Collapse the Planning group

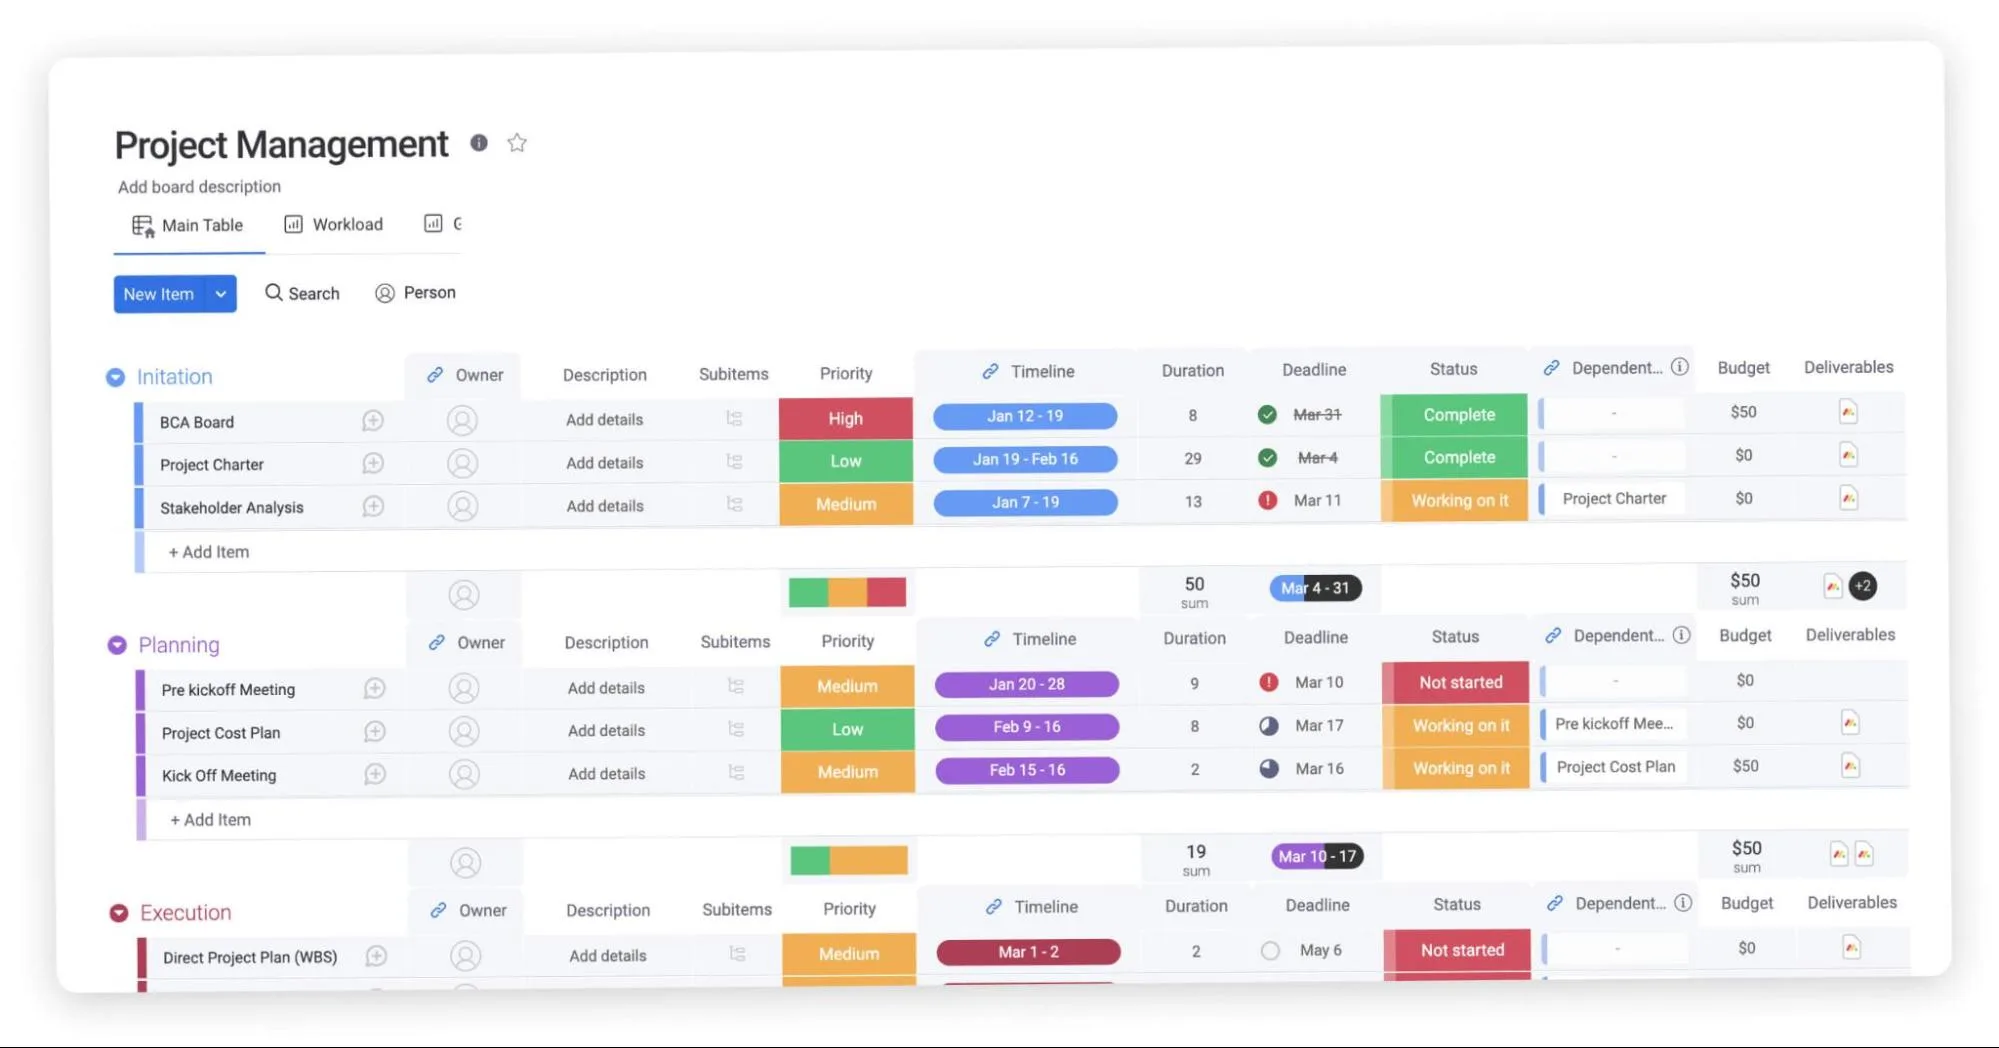tap(117, 644)
